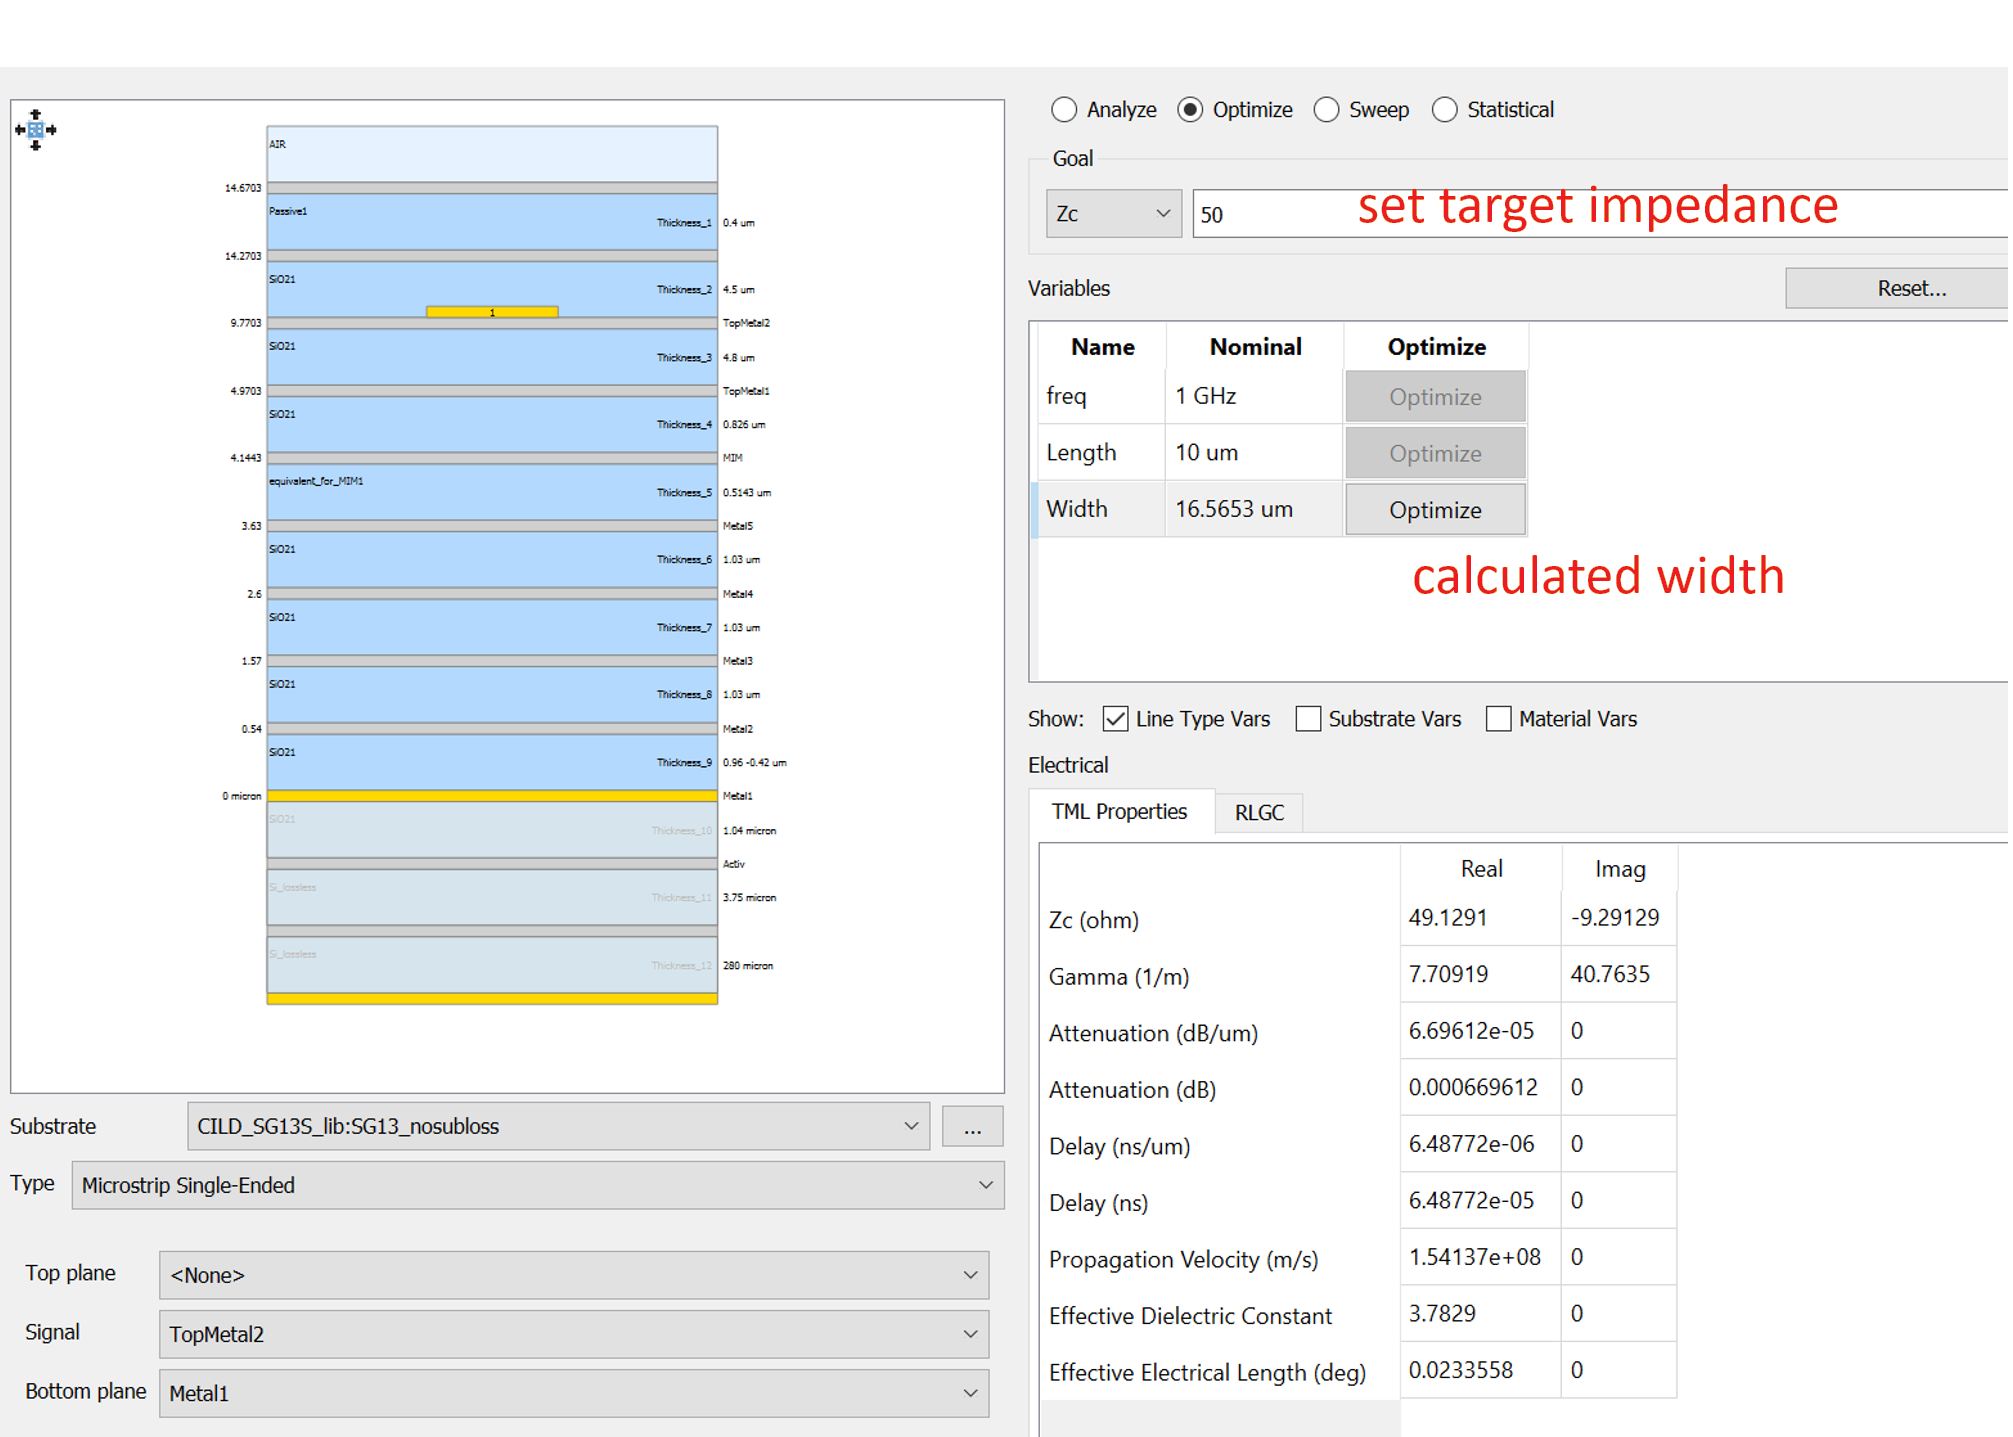The height and width of the screenshot is (1437, 2013).
Task: Click the Width nominal value 16.5653 um
Action: click(1253, 509)
